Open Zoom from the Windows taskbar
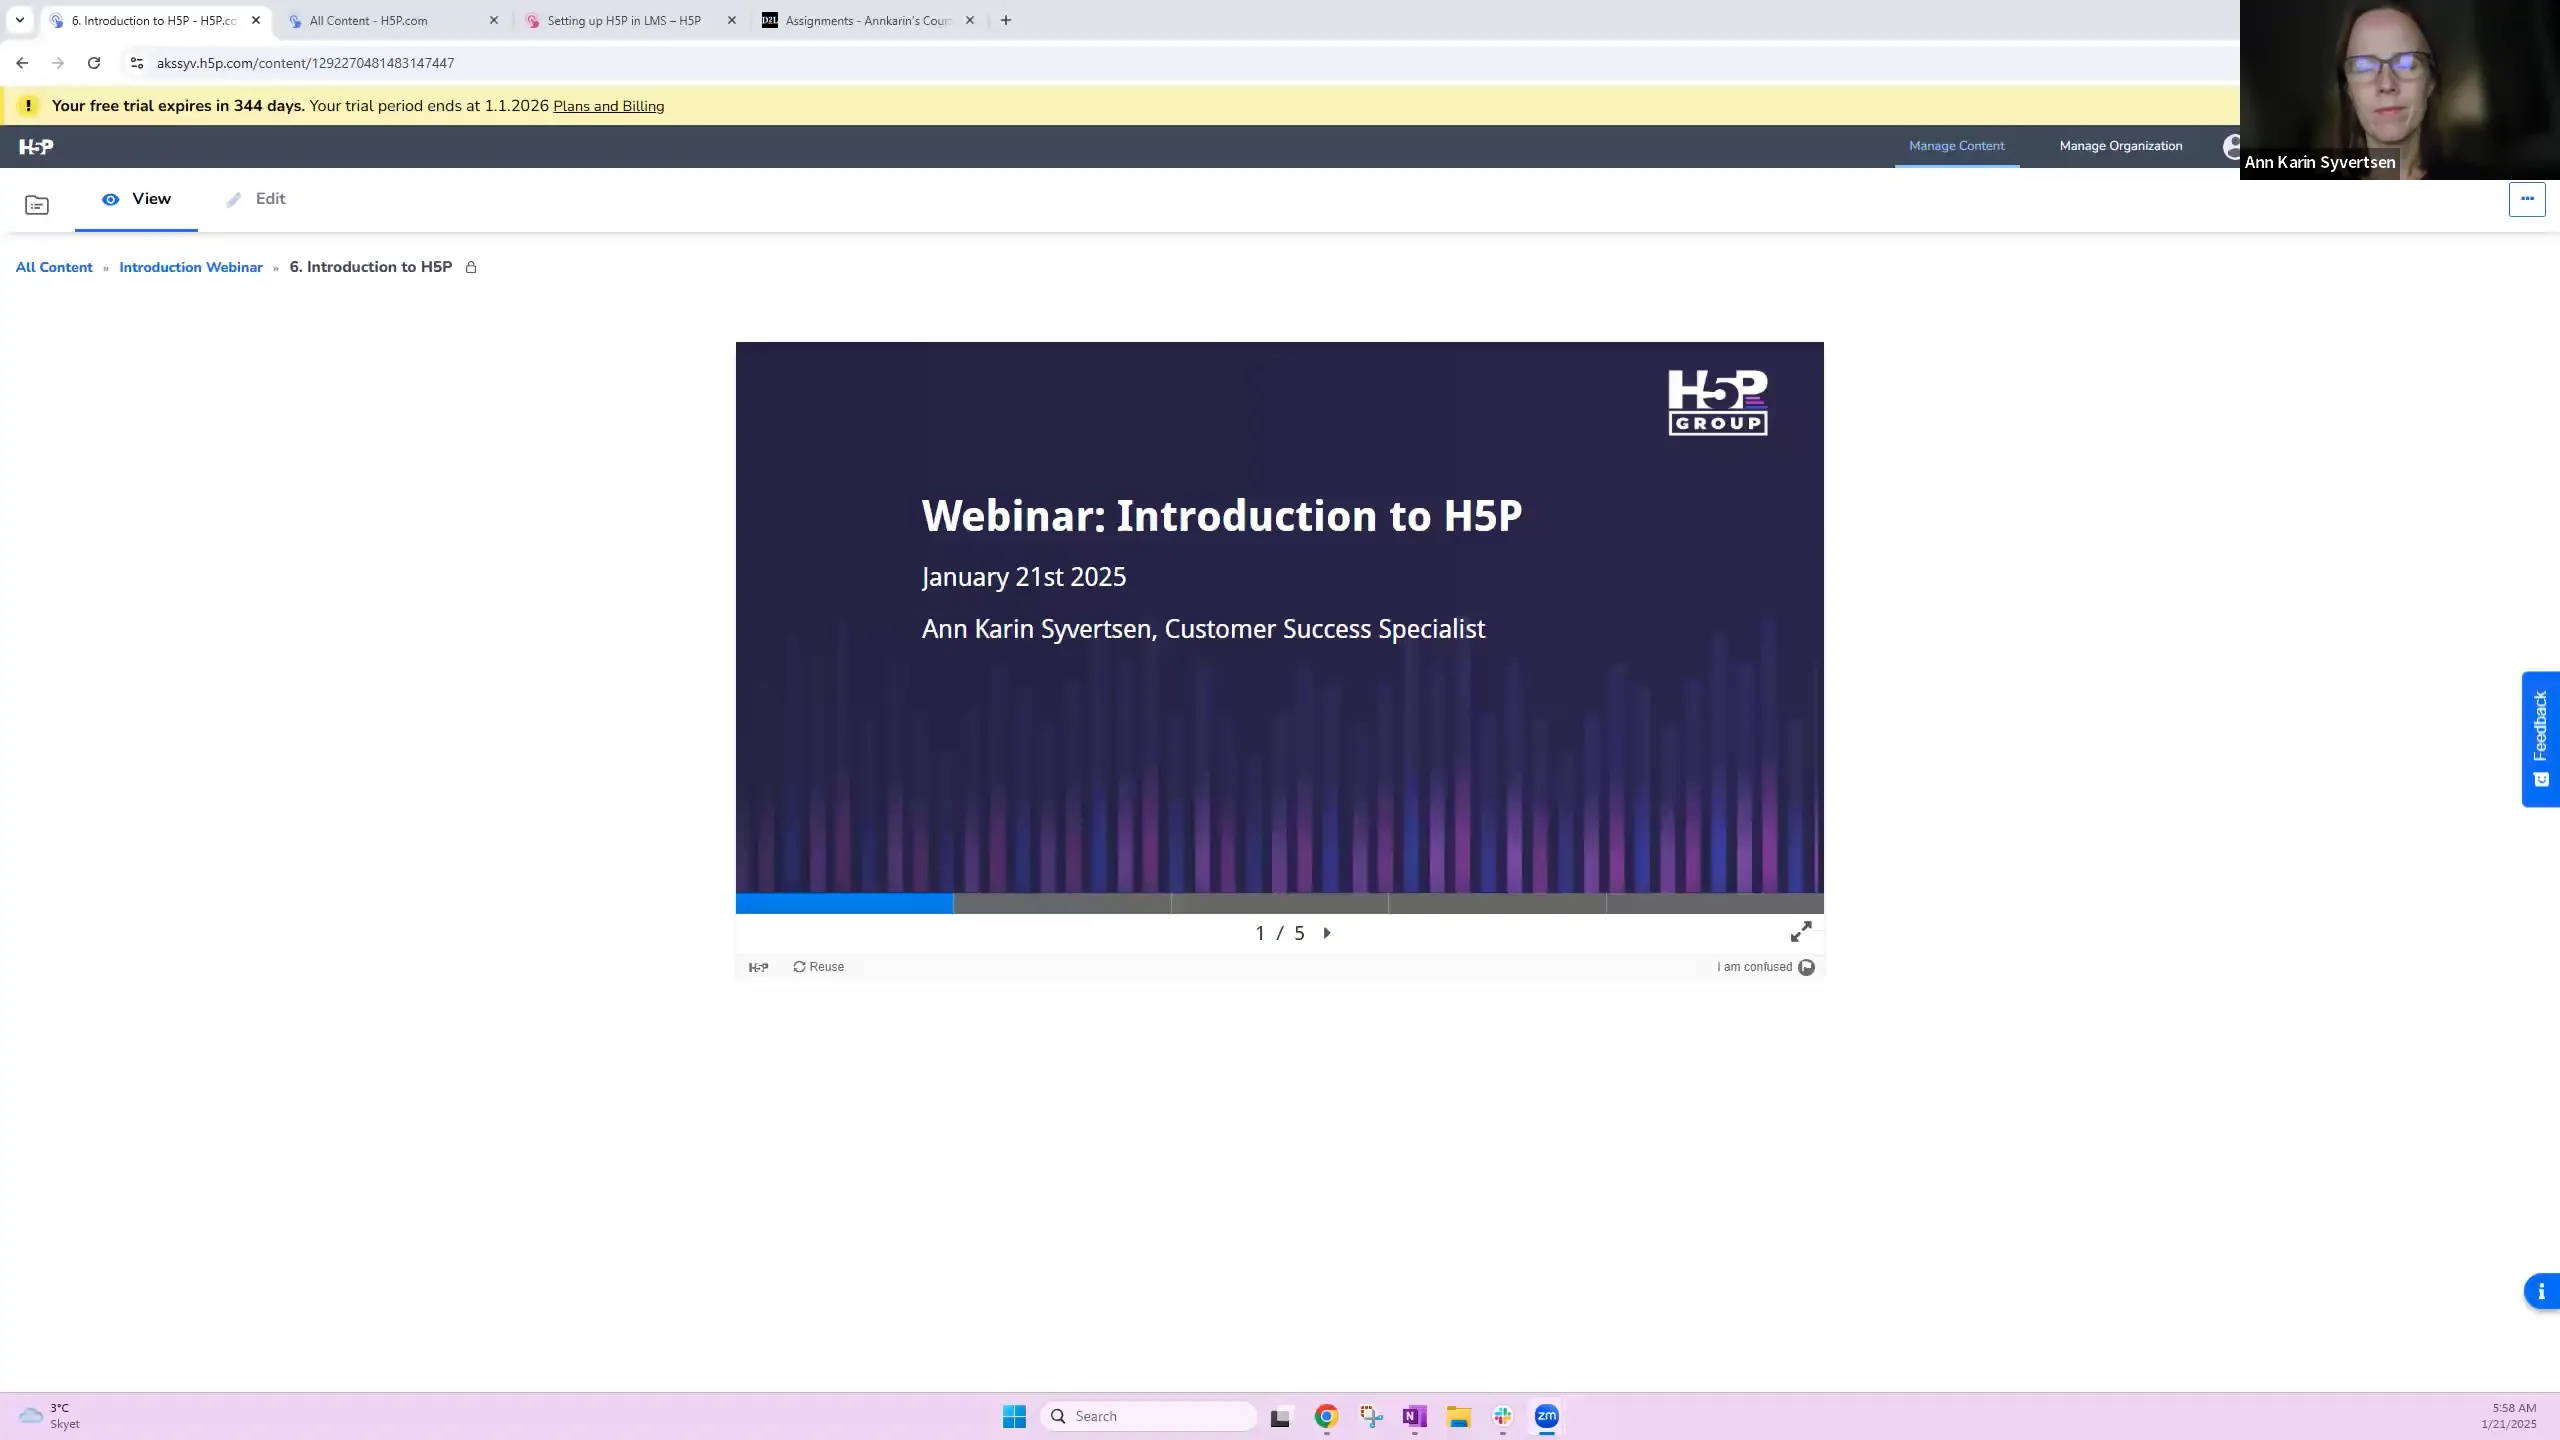 click(x=1546, y=1416)
